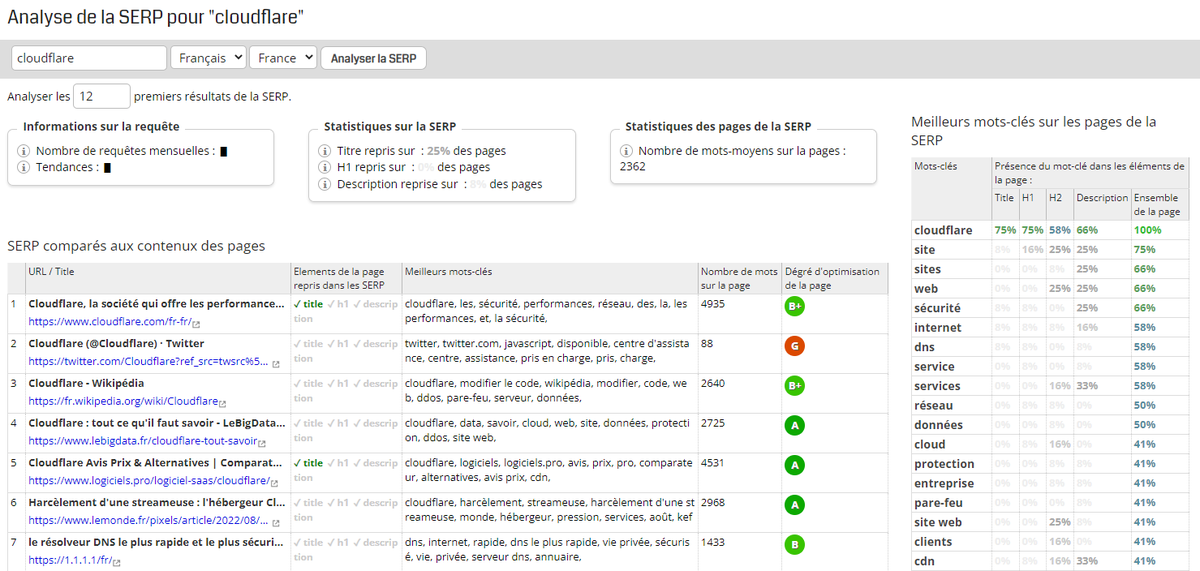Click keyword 'internet' in the right-hand keywords table

938,328
